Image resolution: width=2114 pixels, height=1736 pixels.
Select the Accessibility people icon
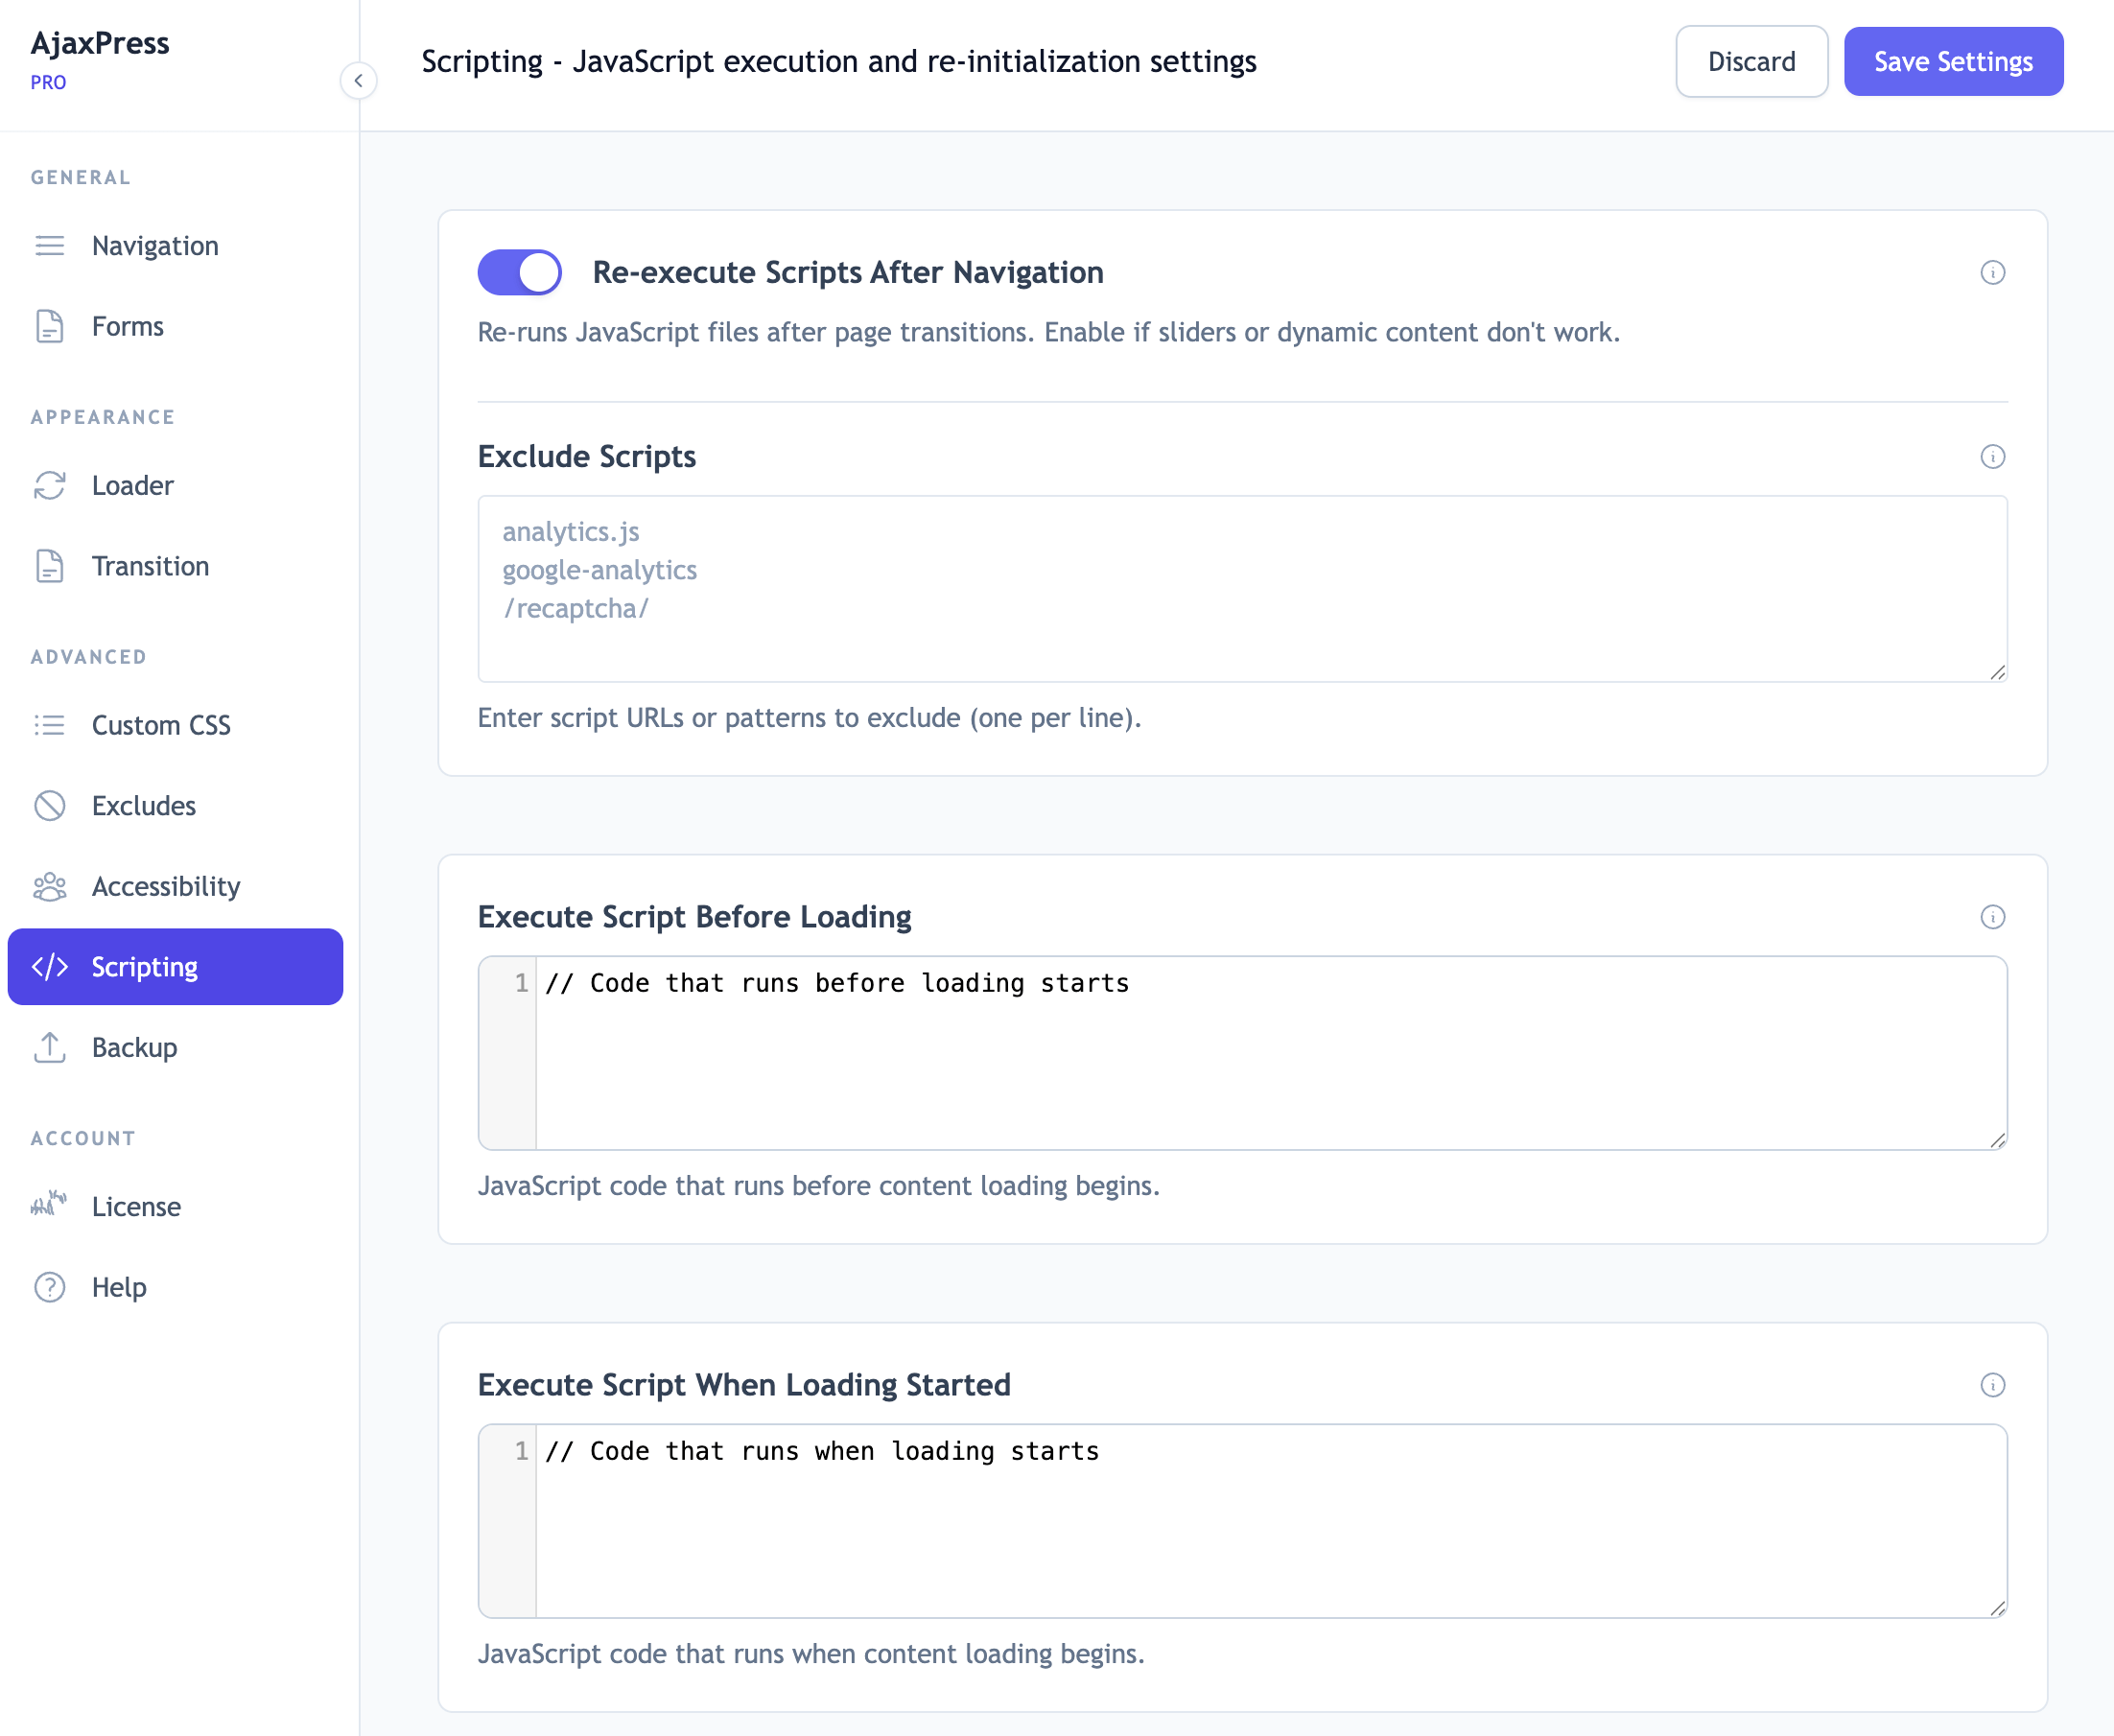pyautogui.click(x=50, y=886)
